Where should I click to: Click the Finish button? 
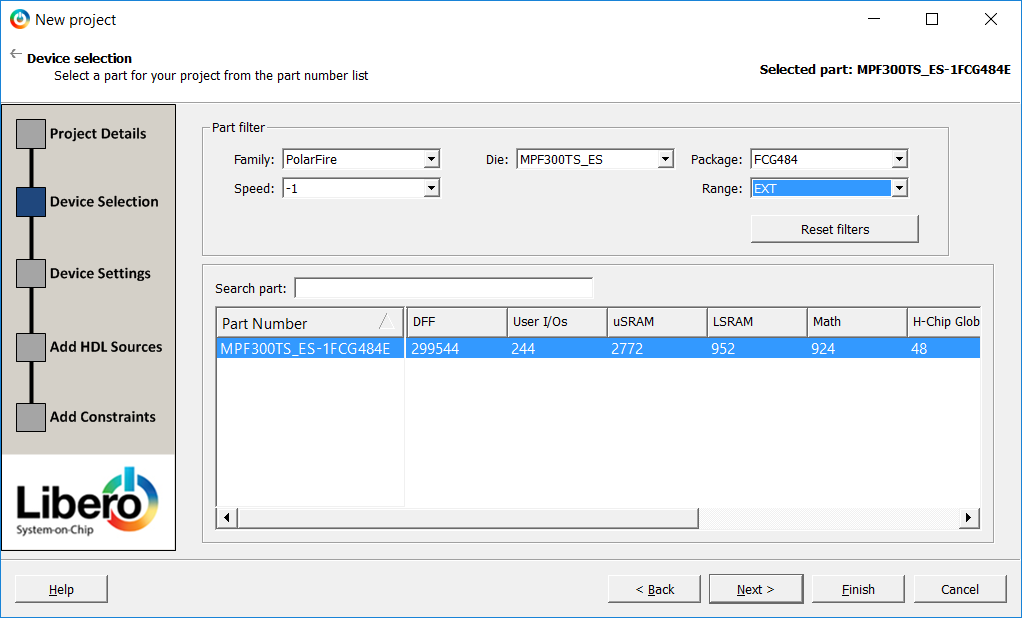click(858, 589)
